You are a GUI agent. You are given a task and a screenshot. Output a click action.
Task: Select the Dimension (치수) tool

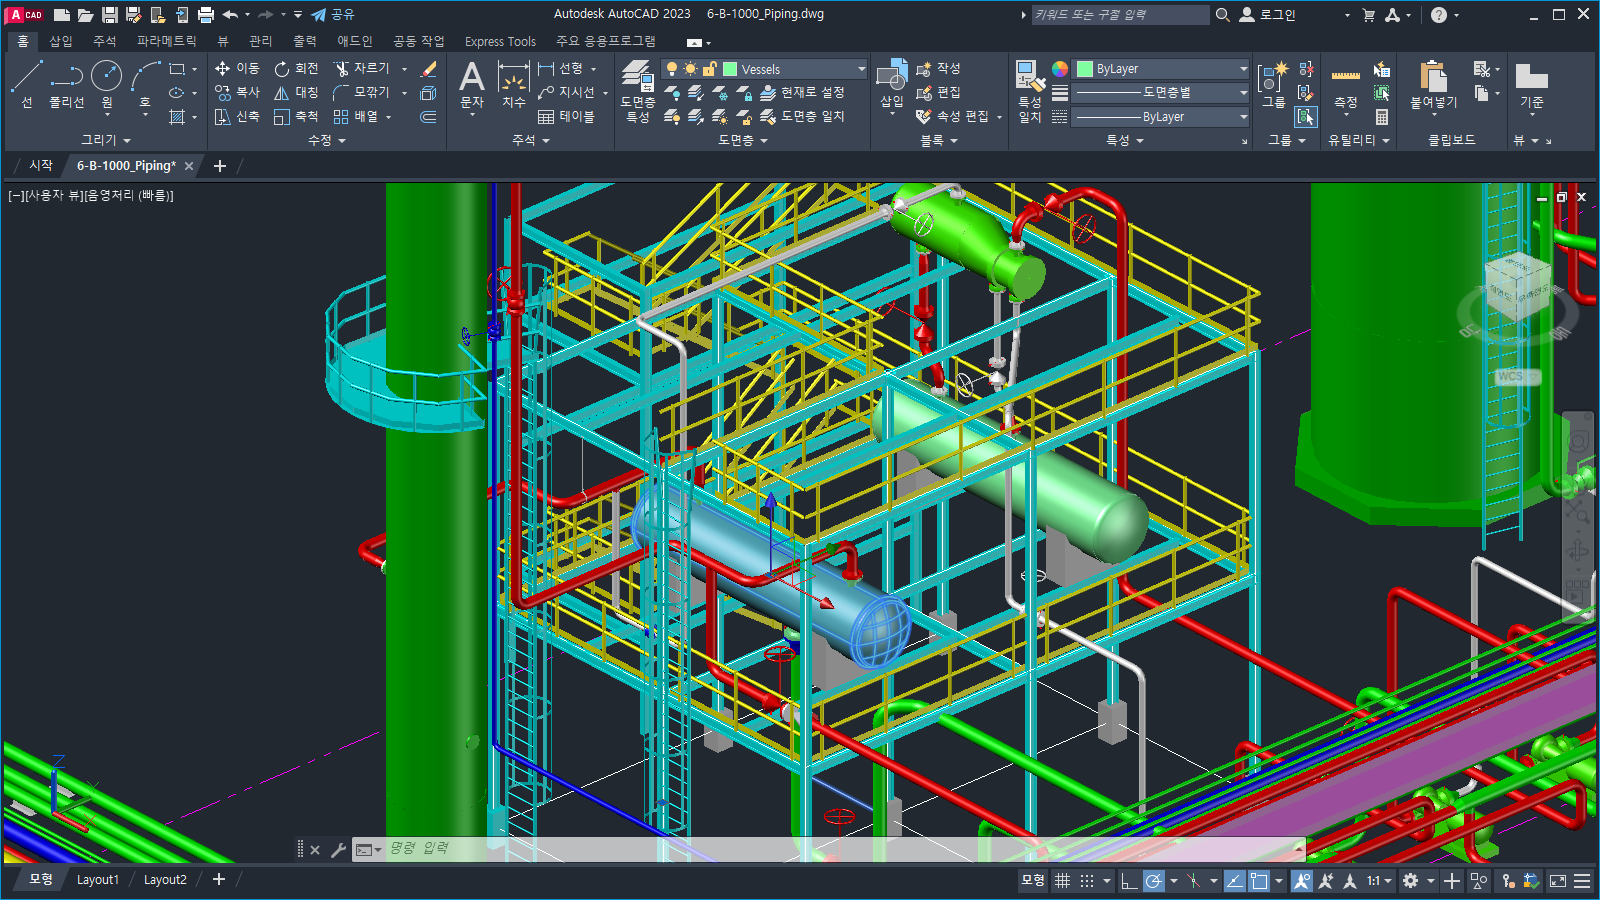[514, 84]
